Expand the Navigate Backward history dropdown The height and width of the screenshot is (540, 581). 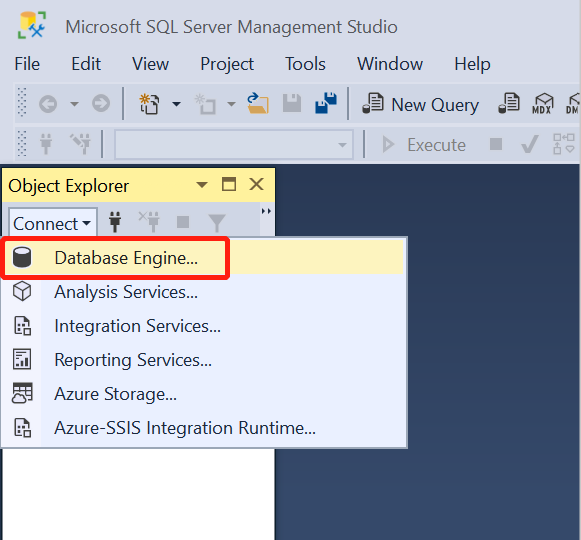(x=74, y=104)
